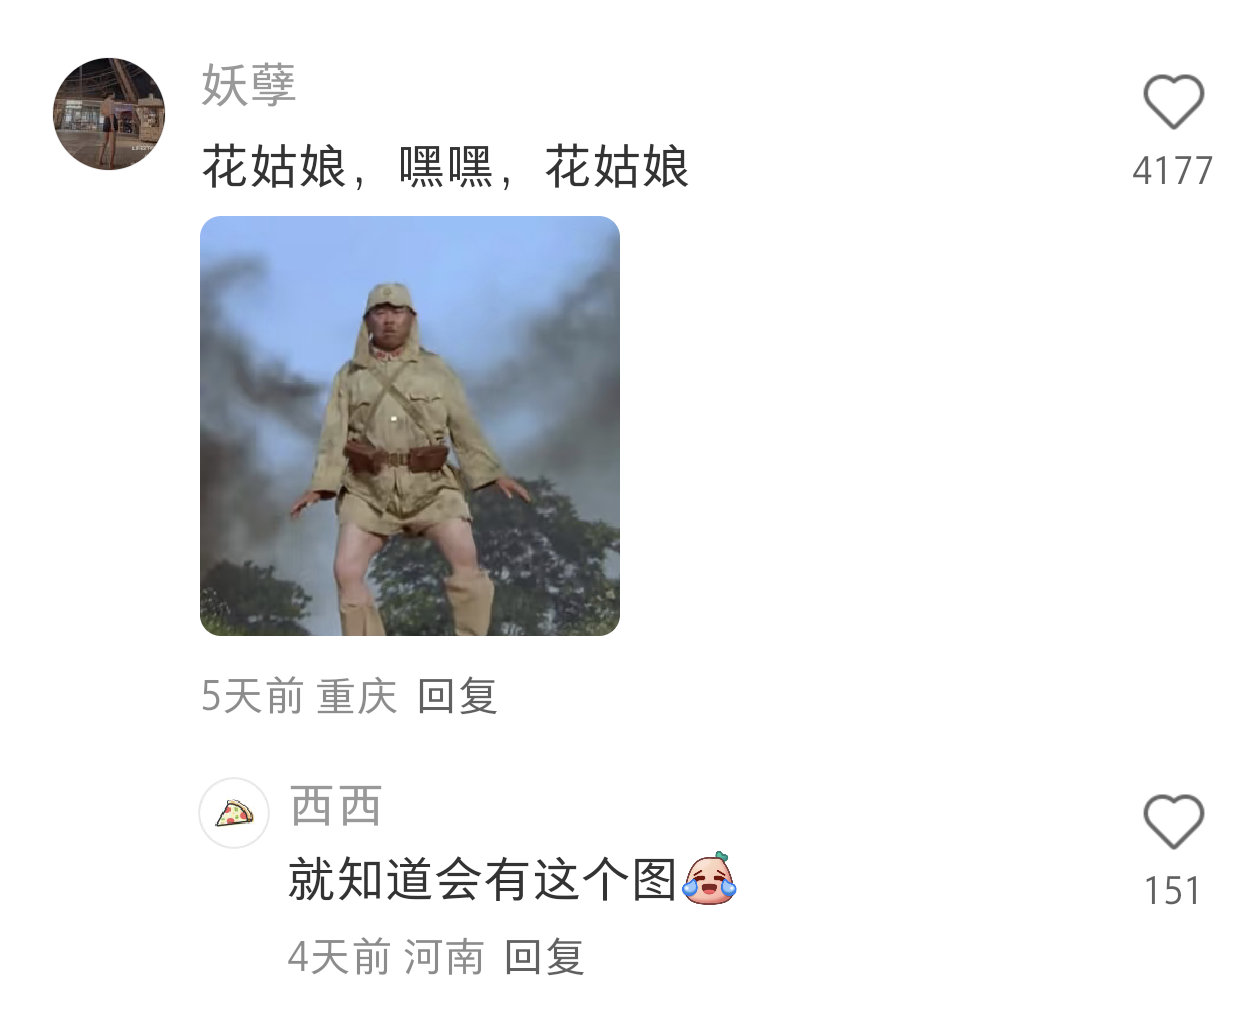The width and height of the screenshot is (1260, 1015).
Task: View the username 妖孽 profile
Action: [249, 84]
